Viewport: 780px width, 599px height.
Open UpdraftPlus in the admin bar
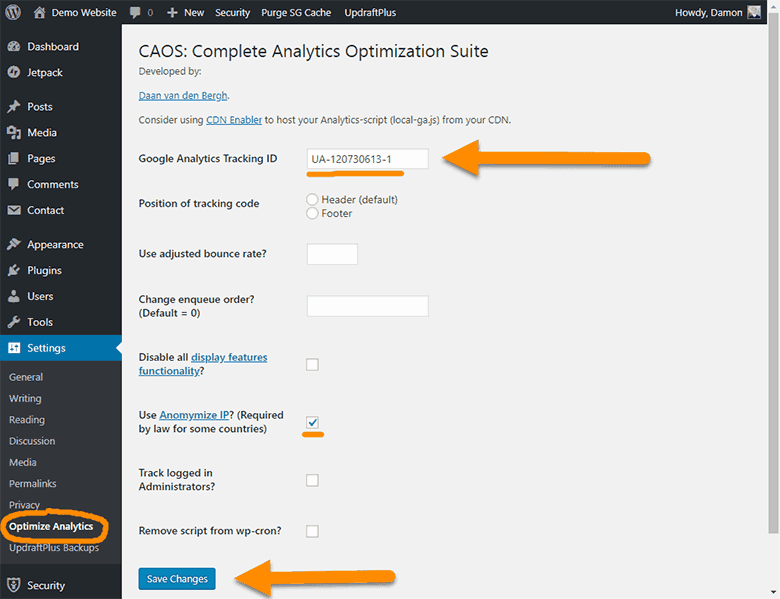[x=370, y=12]
